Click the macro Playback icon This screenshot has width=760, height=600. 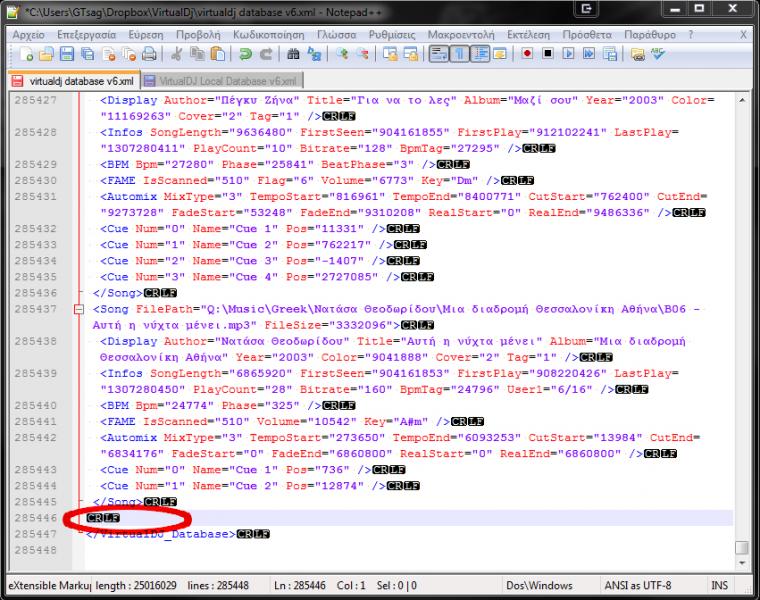tap(569, 53)
